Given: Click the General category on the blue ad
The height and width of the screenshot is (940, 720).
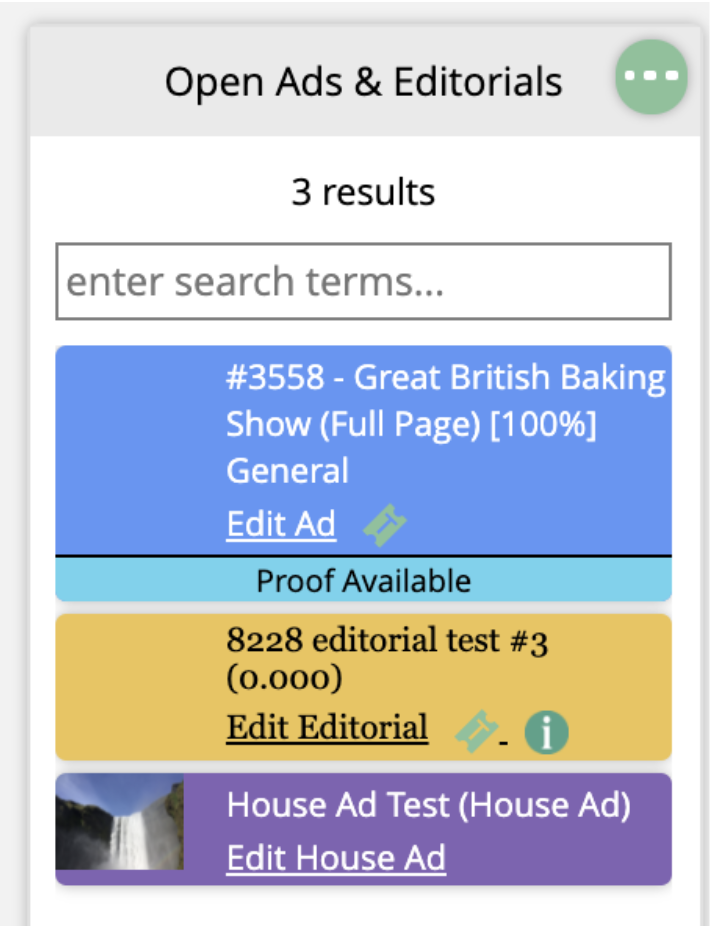Looking at the screenshot, I should pyautogui.click(x=287, y=471).
